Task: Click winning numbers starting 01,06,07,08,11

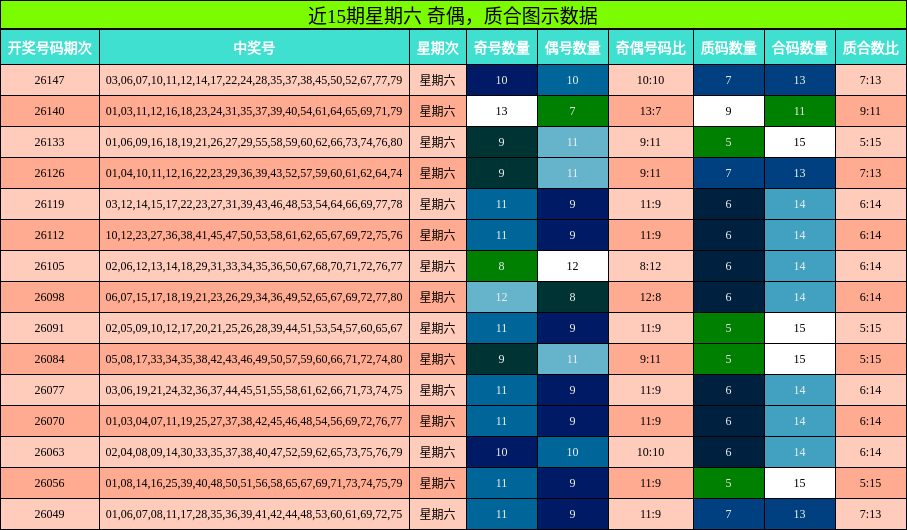Action: pyautogui.click(x=255, y=514)
